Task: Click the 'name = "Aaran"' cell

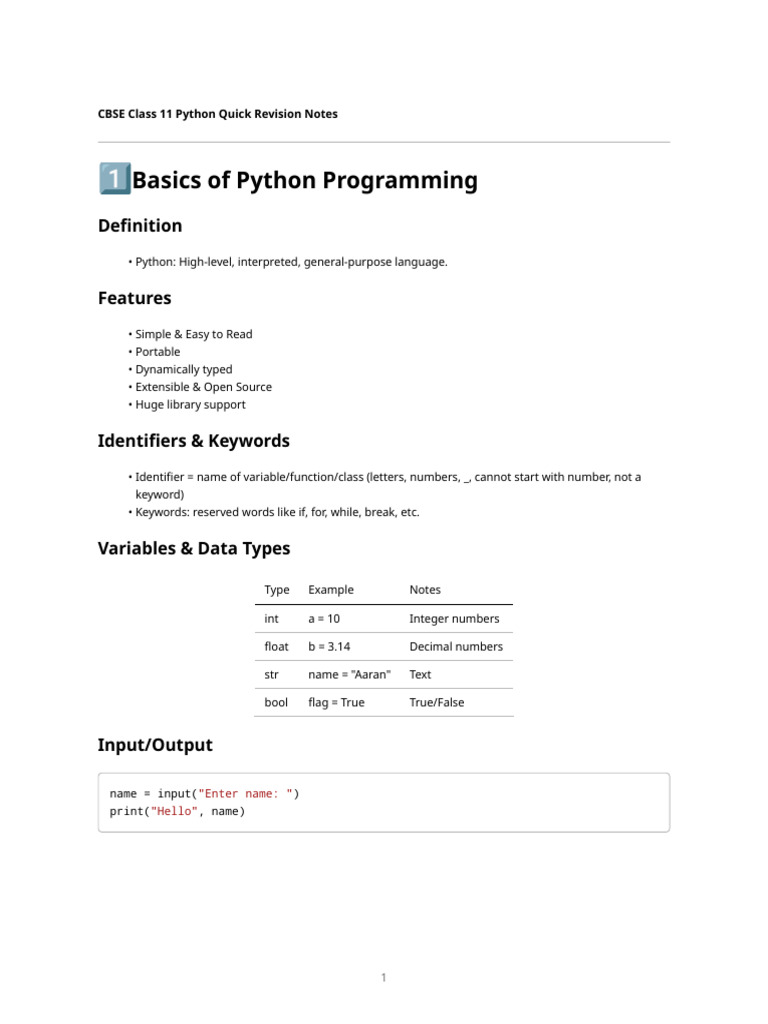Action: [349, 675]
